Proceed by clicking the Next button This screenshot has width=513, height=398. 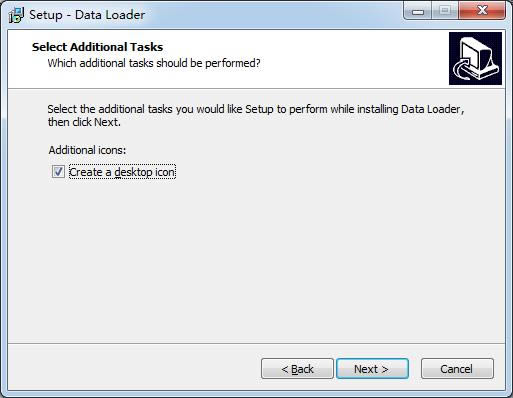[x=372, y=369]
